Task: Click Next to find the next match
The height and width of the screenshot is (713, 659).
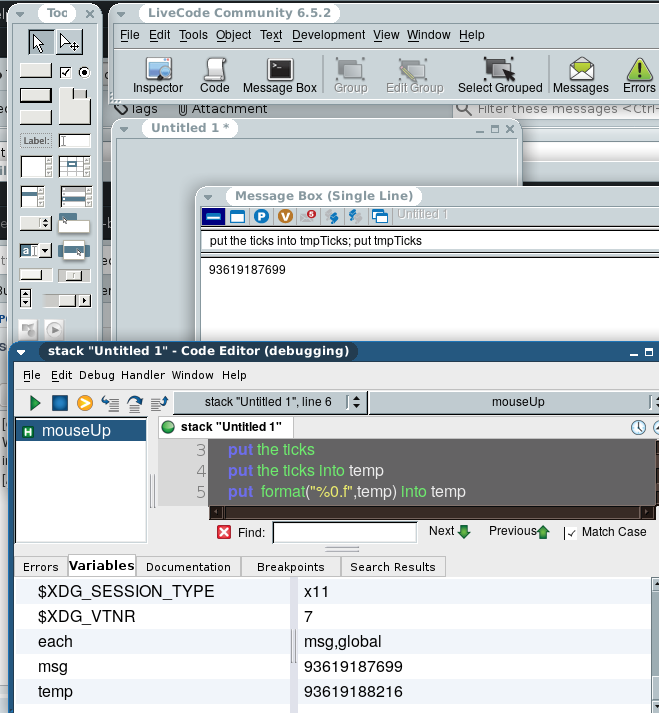Action: pos(449,532)
